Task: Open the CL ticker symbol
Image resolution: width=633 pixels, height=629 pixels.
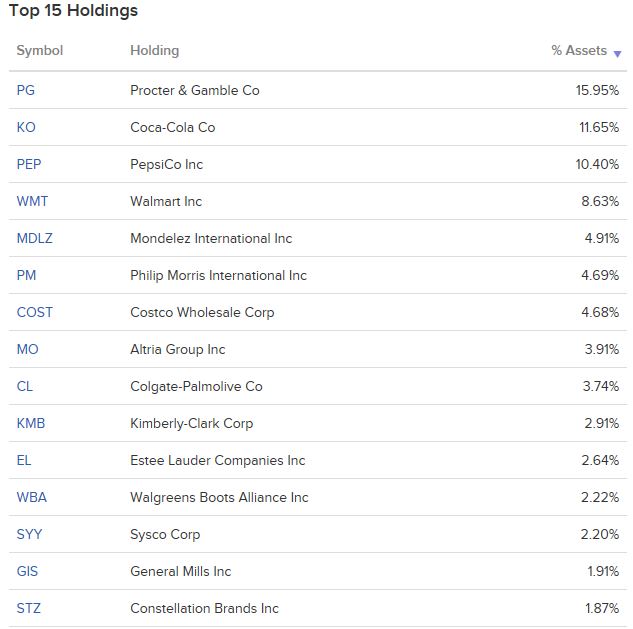Action: (x=25, y=386)
